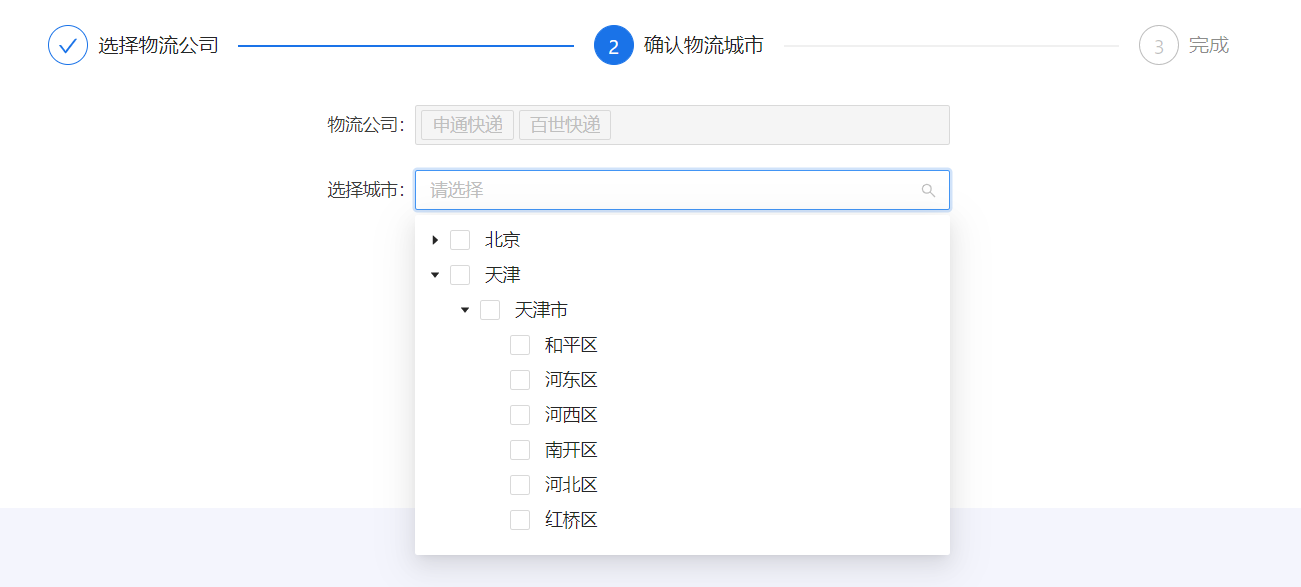Click the disabled 物流公司 field
This screenshot has width=1301, height=587.
682,125
